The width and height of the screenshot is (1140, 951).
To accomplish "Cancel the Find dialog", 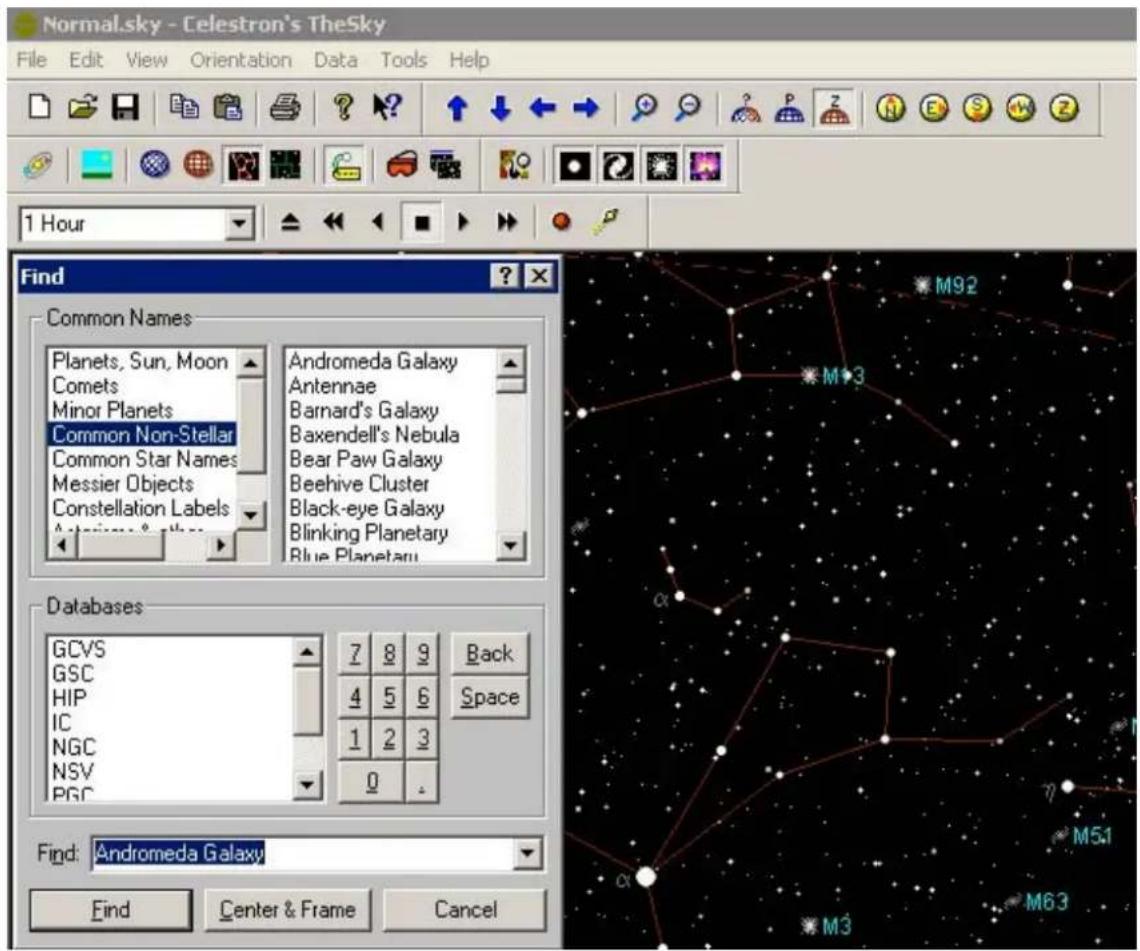I will 465,910.
